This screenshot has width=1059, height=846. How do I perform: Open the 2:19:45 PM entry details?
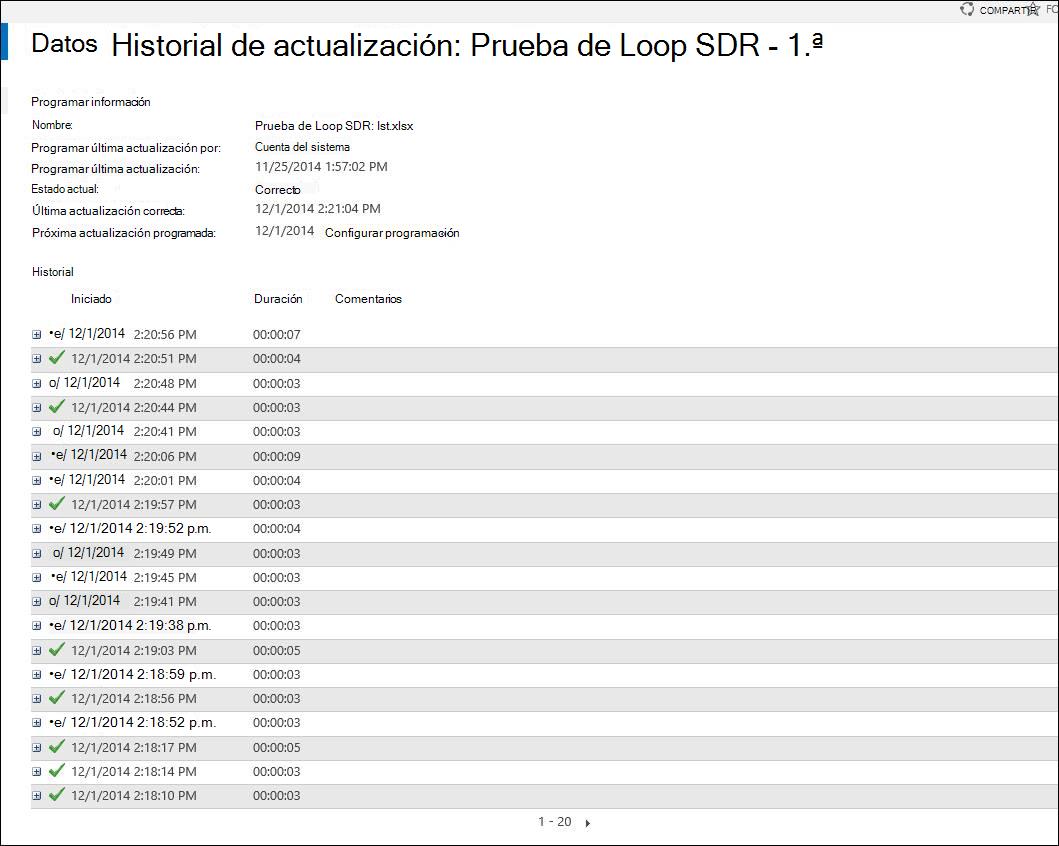(36, 577)
